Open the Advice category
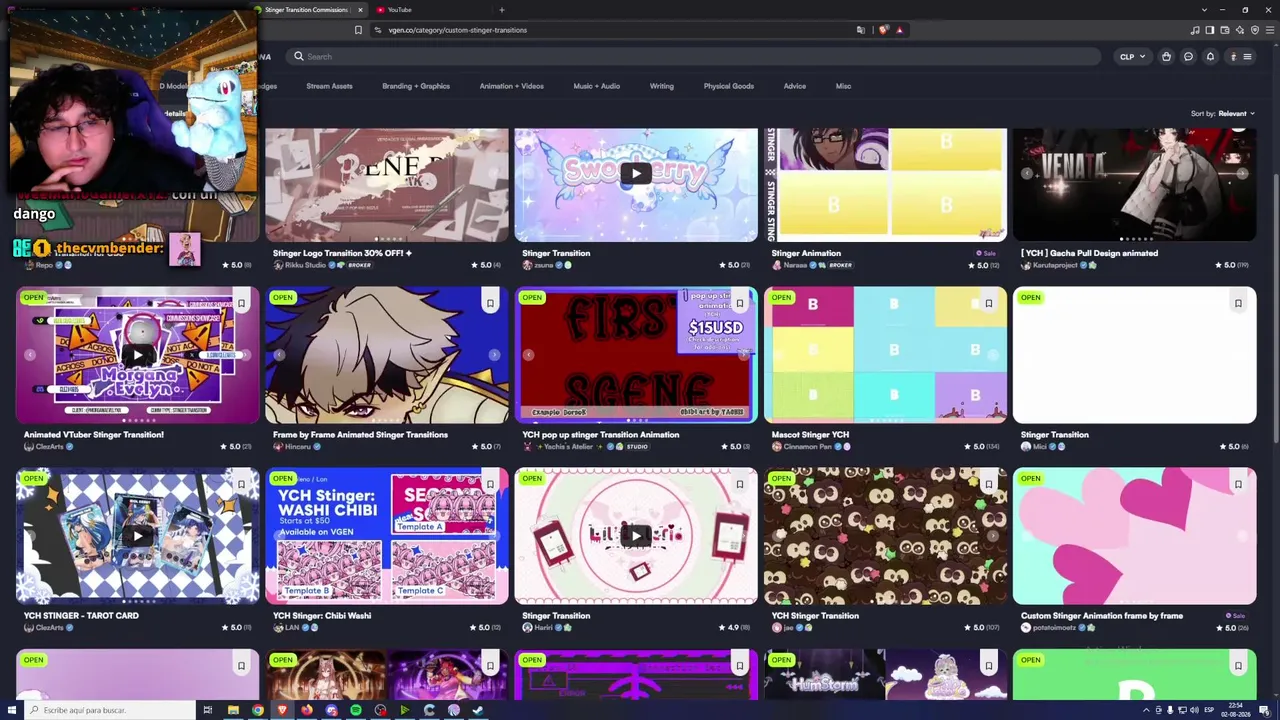 click(795, 86)
